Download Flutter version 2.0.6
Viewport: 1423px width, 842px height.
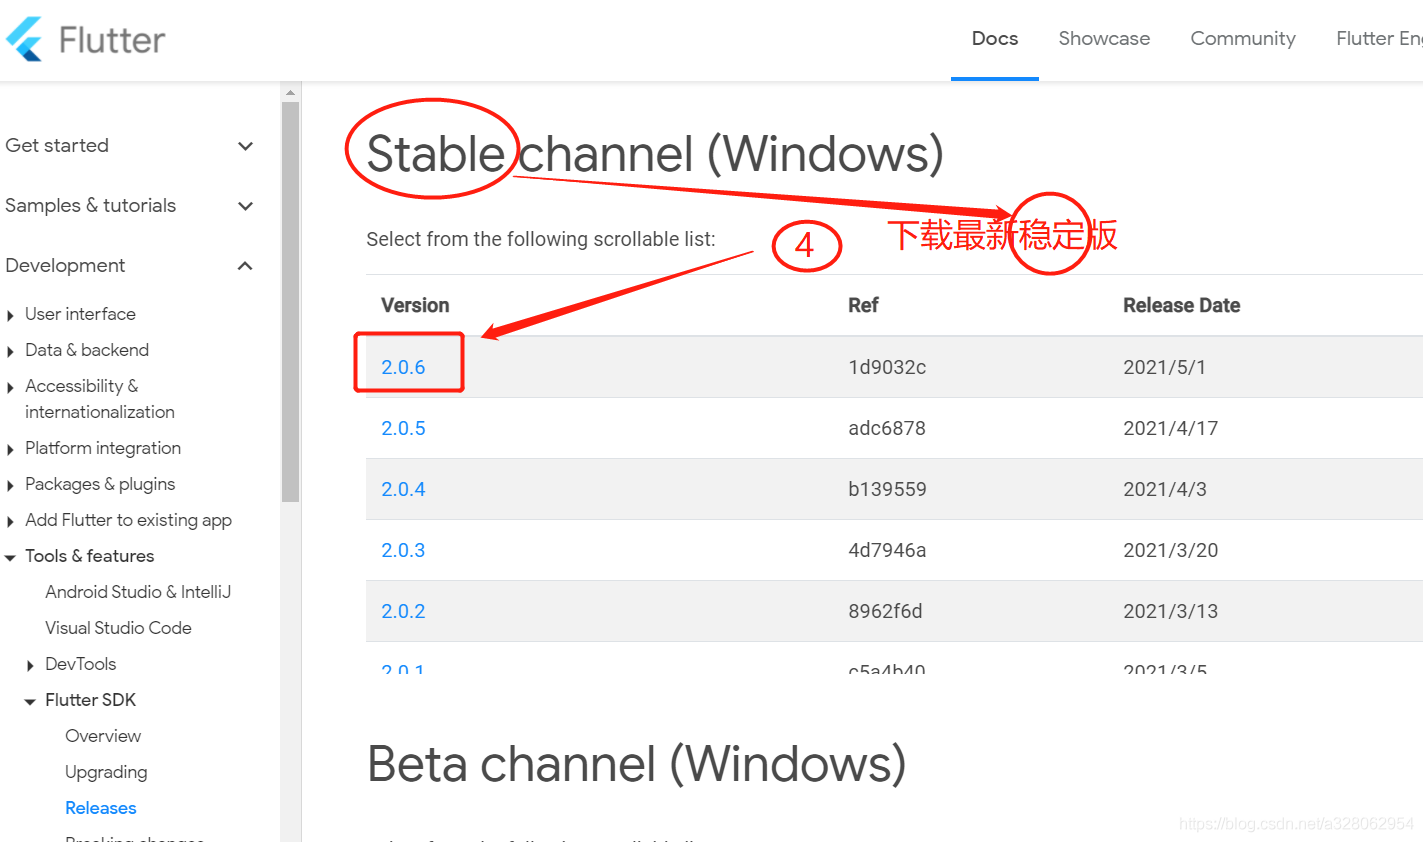pos(403,367)
